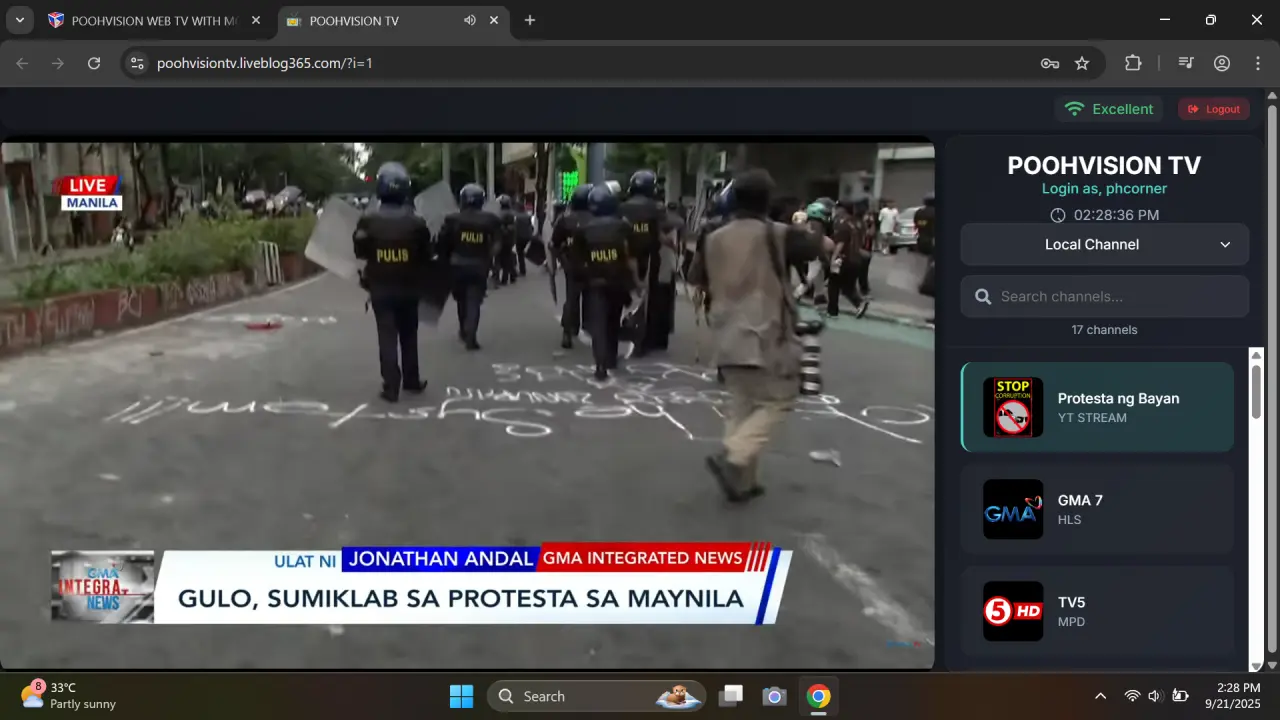Switch to the TV5 HD channel
The width and height of the screenshot is (1280, 720).
tap(1097, 611)
